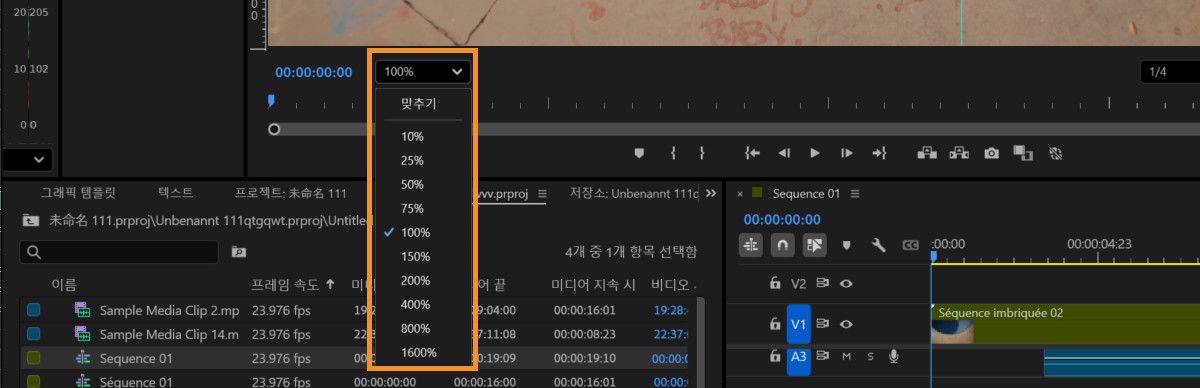Click the Add Marker button in program monitor
The image size is (1200, 388).
(x=640, y=153)
